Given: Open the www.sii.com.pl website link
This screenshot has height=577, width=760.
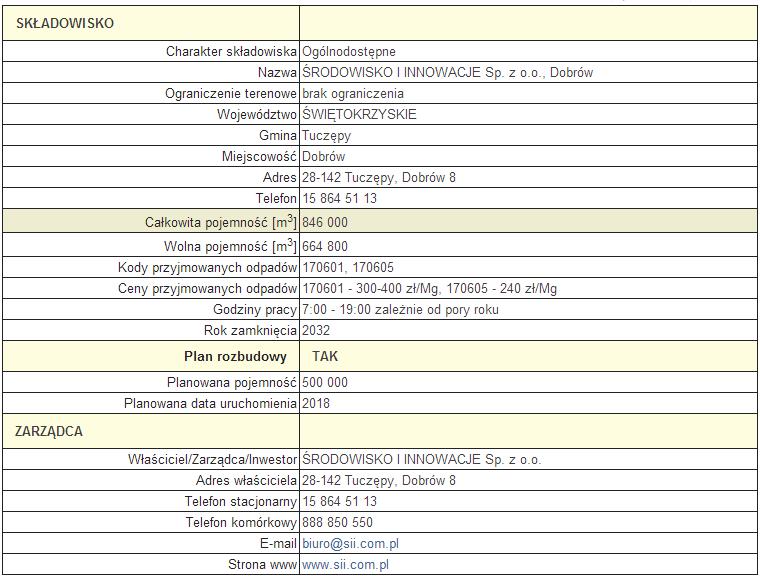Looking at the screenshot, I should 346,564.
